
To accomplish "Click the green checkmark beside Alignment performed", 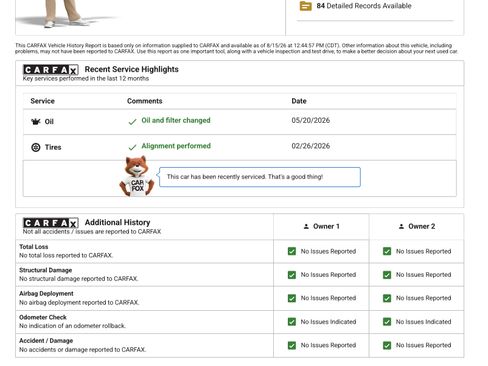I will [x=132, y=147].
